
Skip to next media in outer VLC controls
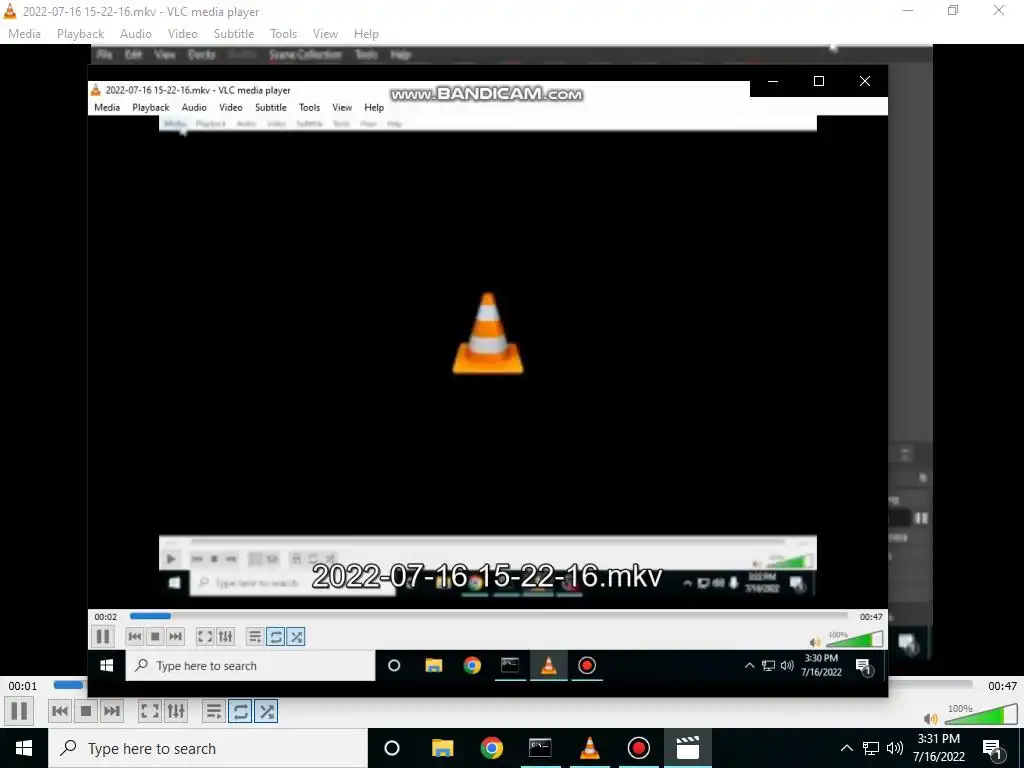click(112, 711)
